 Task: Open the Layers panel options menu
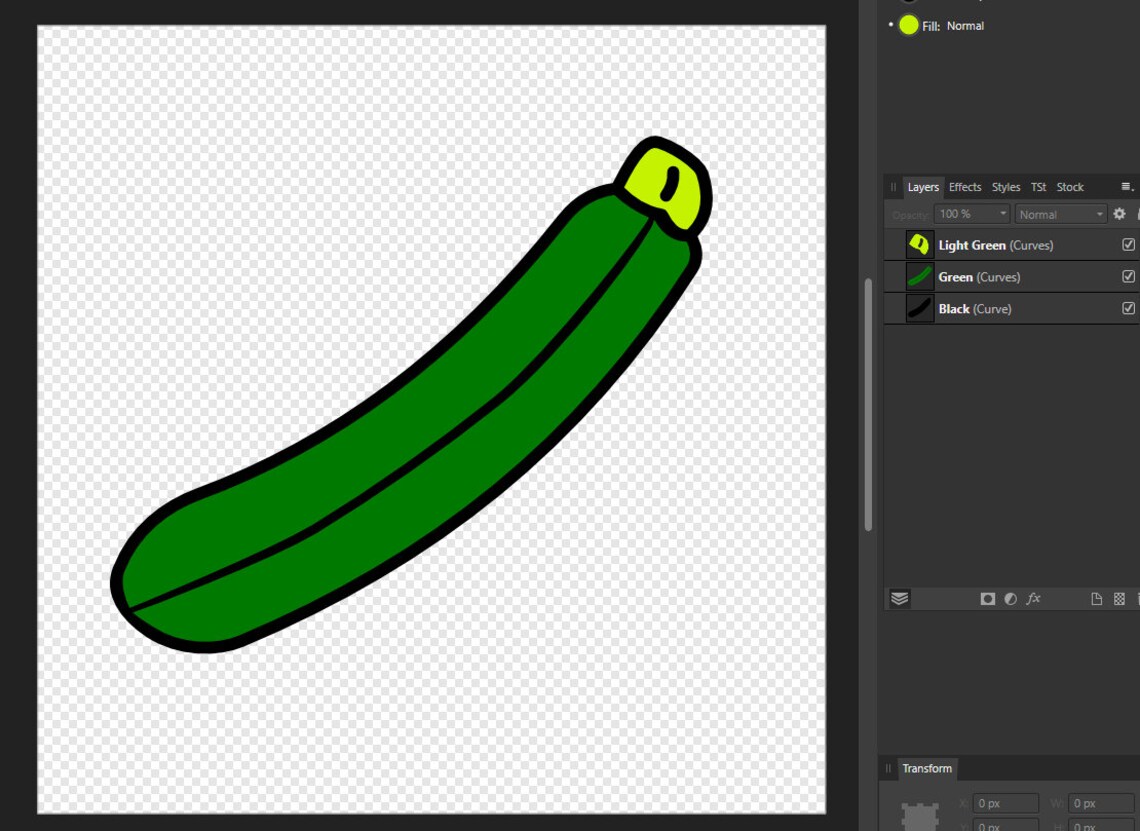coord(1127,186)
